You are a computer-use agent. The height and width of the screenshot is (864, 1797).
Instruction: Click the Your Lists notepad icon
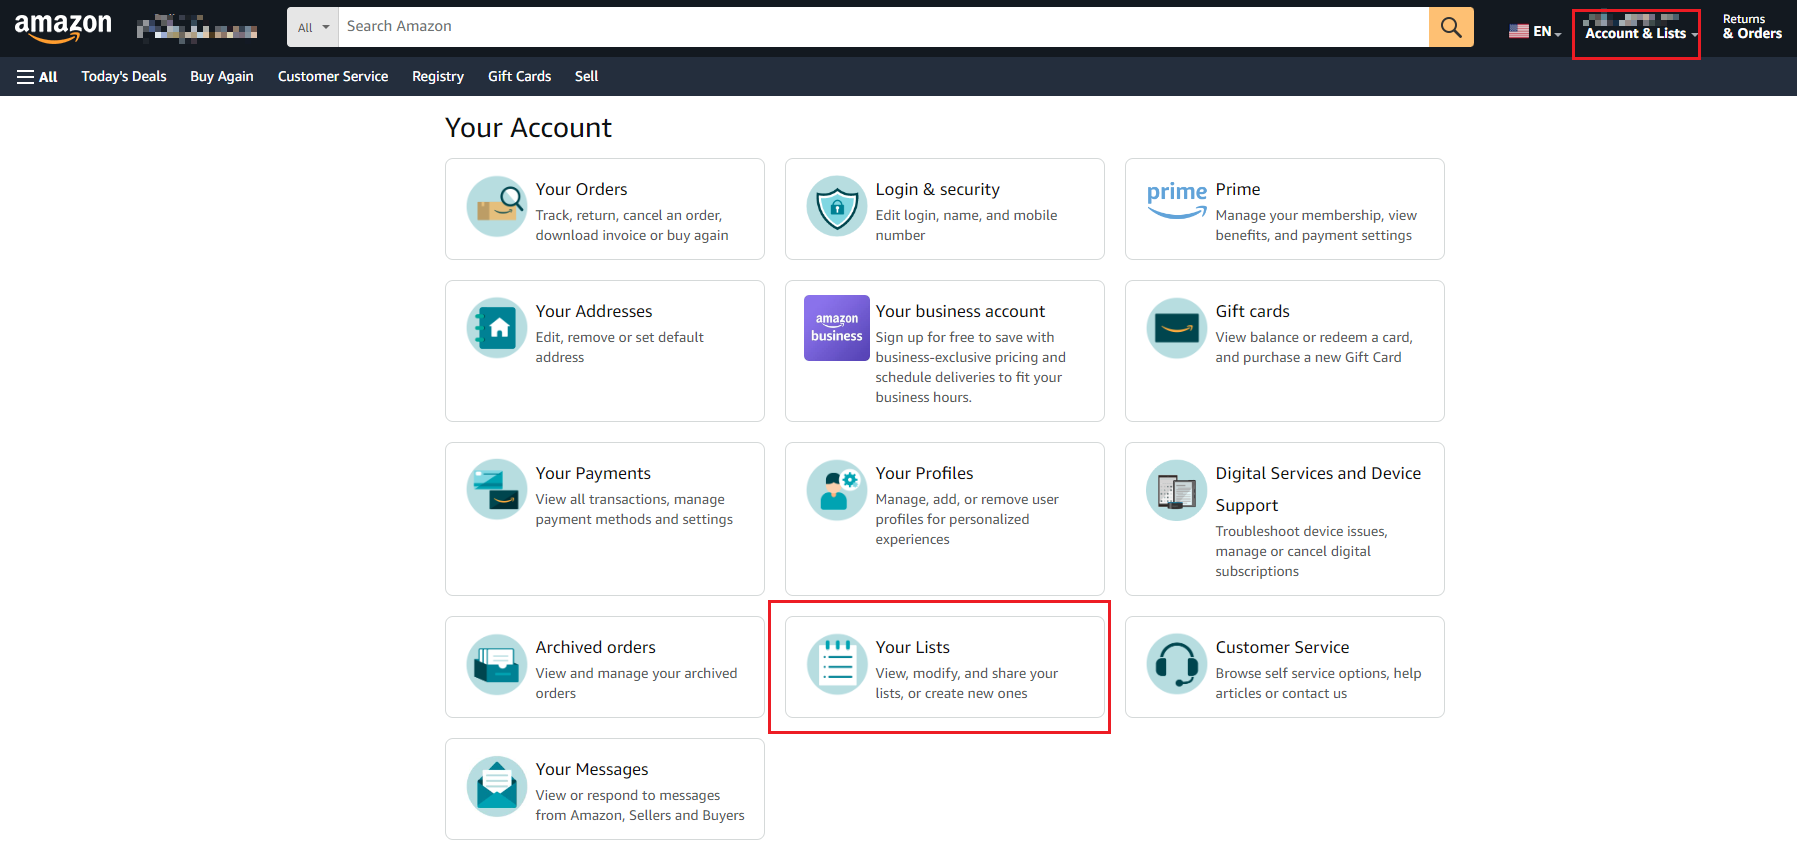coord(837,664)
